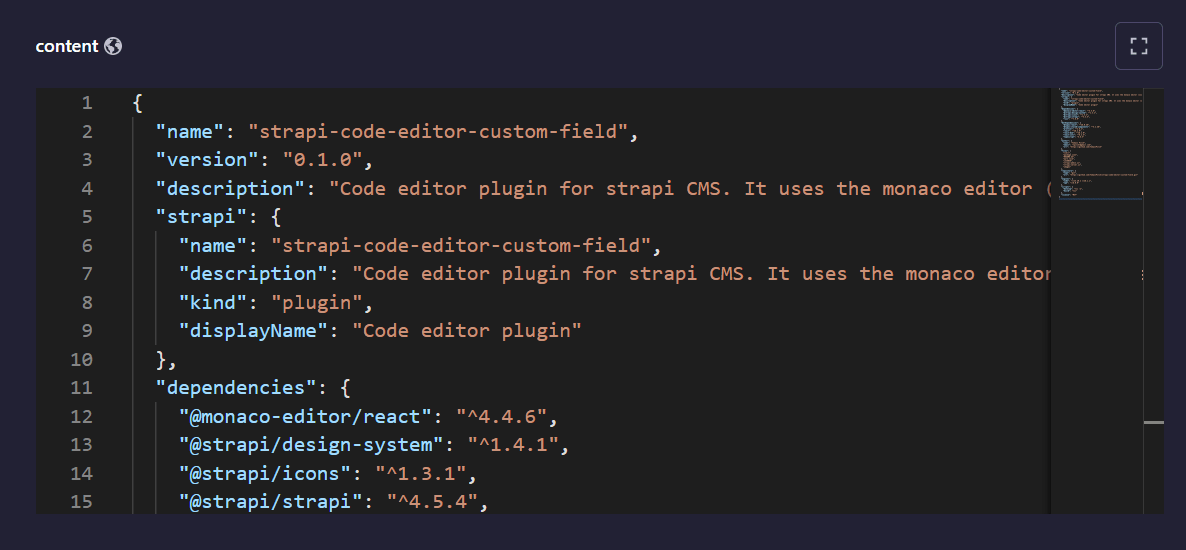Click the code minimap preview
1186x550 pixels.
pyautogui.click(x=1101, y=144)
